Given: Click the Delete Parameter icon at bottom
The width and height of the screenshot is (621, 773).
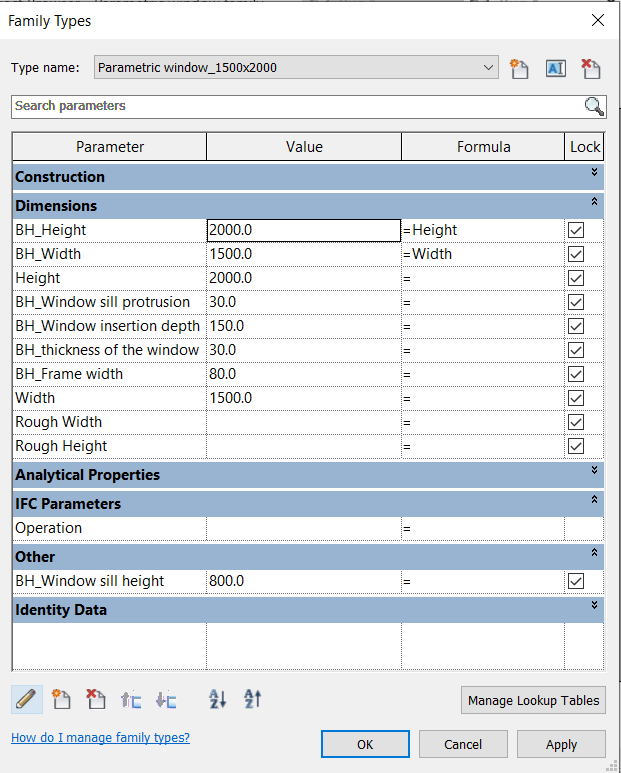Looking at the screenshot, I should [96, 700].
